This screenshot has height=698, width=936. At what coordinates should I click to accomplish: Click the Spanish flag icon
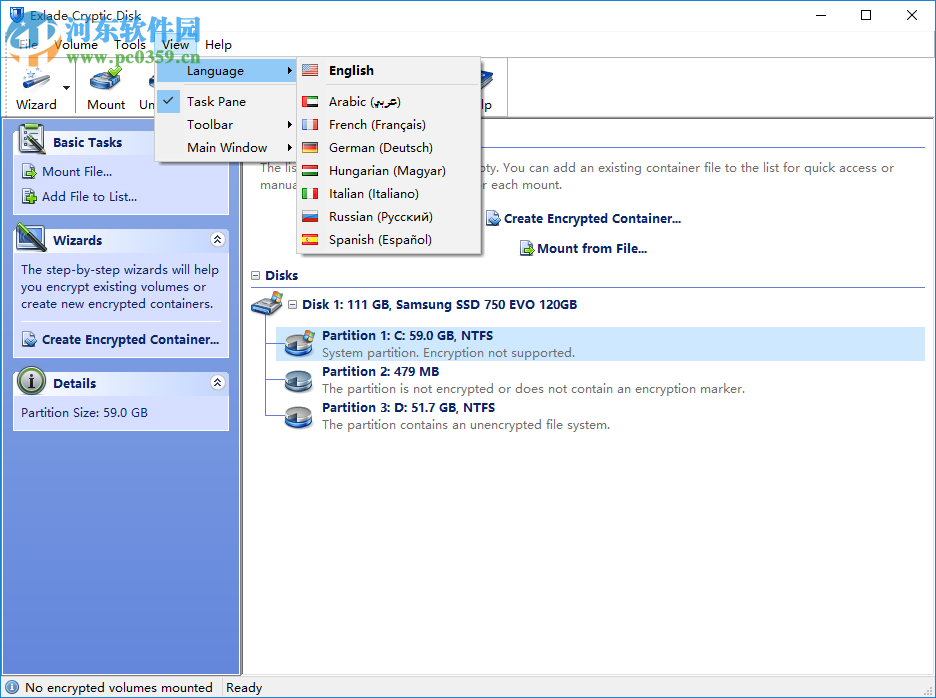(x=310, y=239)
